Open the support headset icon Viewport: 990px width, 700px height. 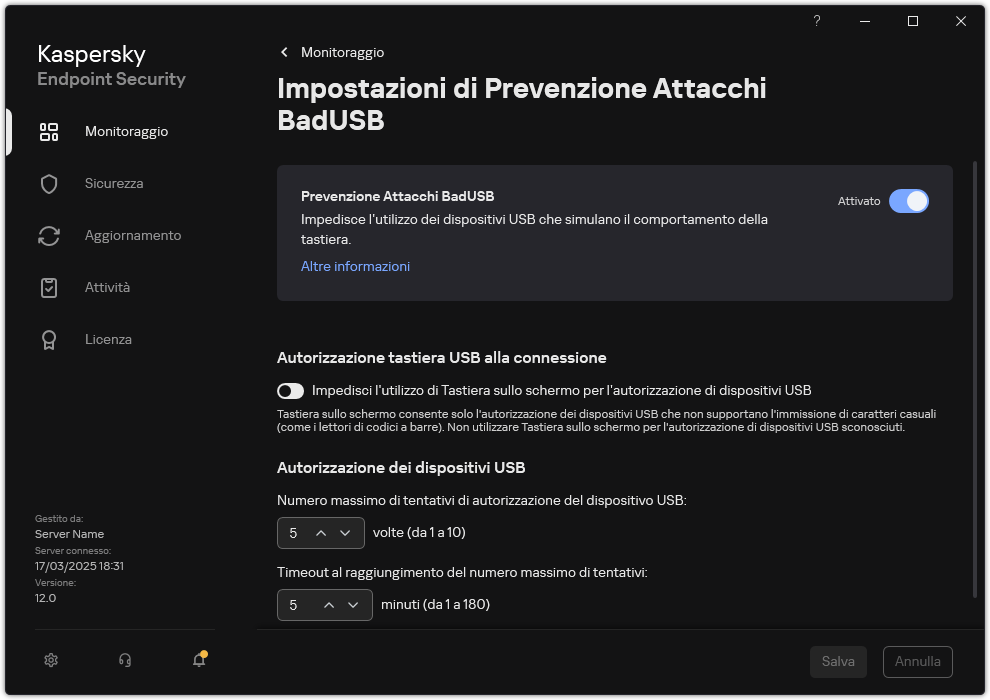pos(124,660)
